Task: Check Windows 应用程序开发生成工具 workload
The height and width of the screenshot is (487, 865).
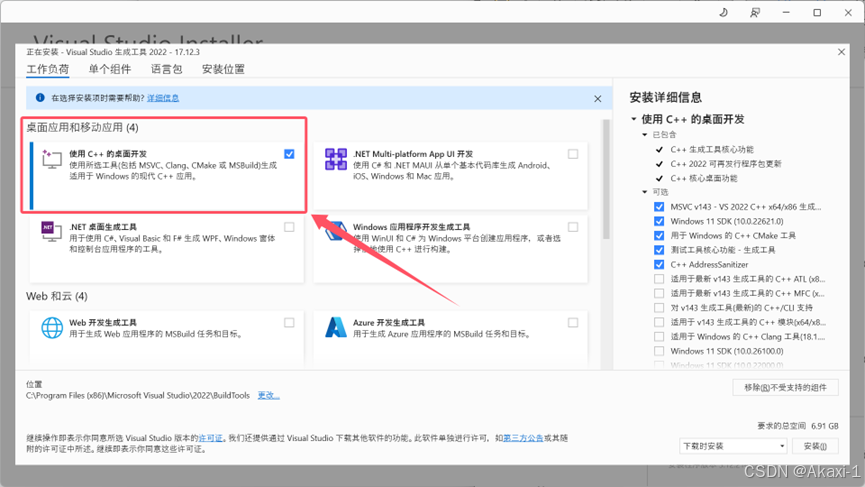Action: click(573, 227)
